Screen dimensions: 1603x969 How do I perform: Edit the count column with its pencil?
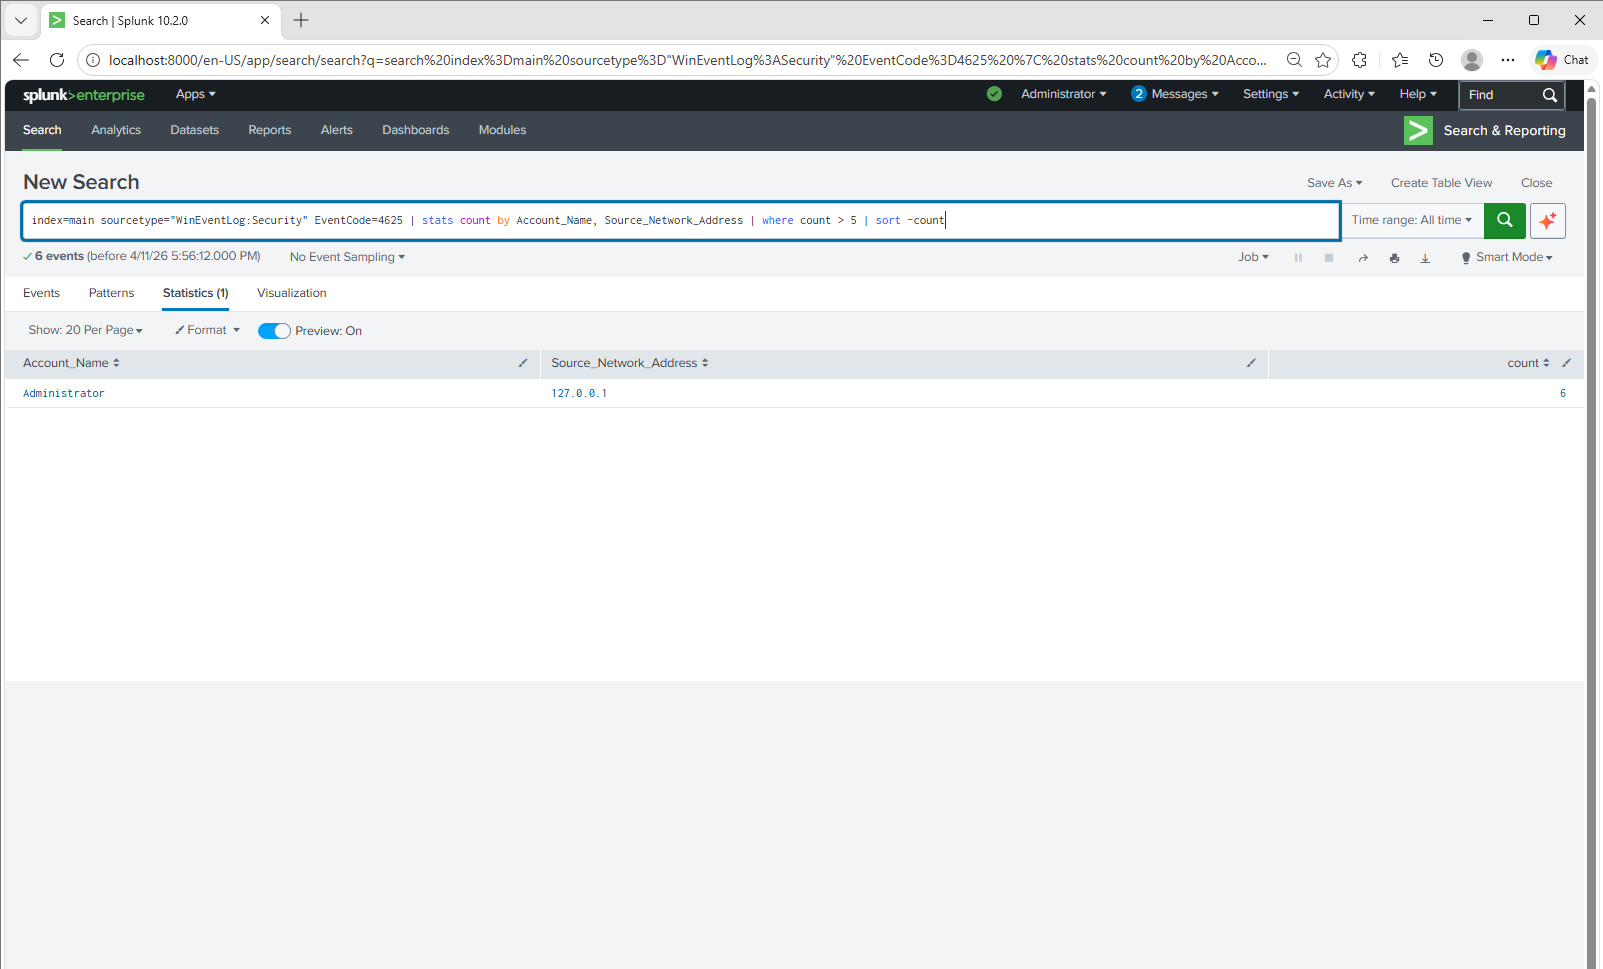(1567, 363)
